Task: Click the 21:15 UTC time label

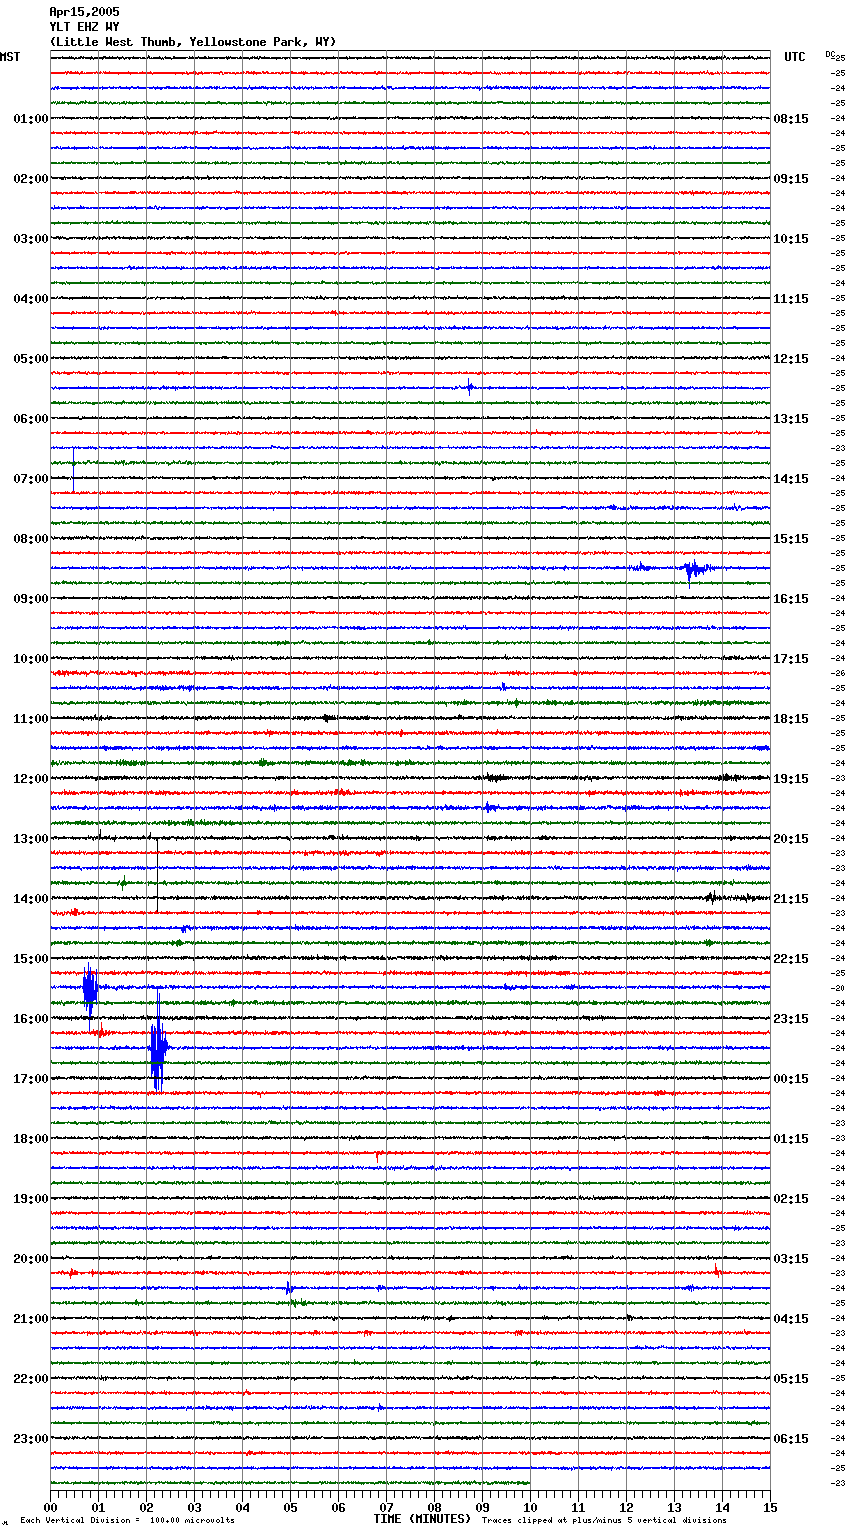Action: [x=791, y=899]
